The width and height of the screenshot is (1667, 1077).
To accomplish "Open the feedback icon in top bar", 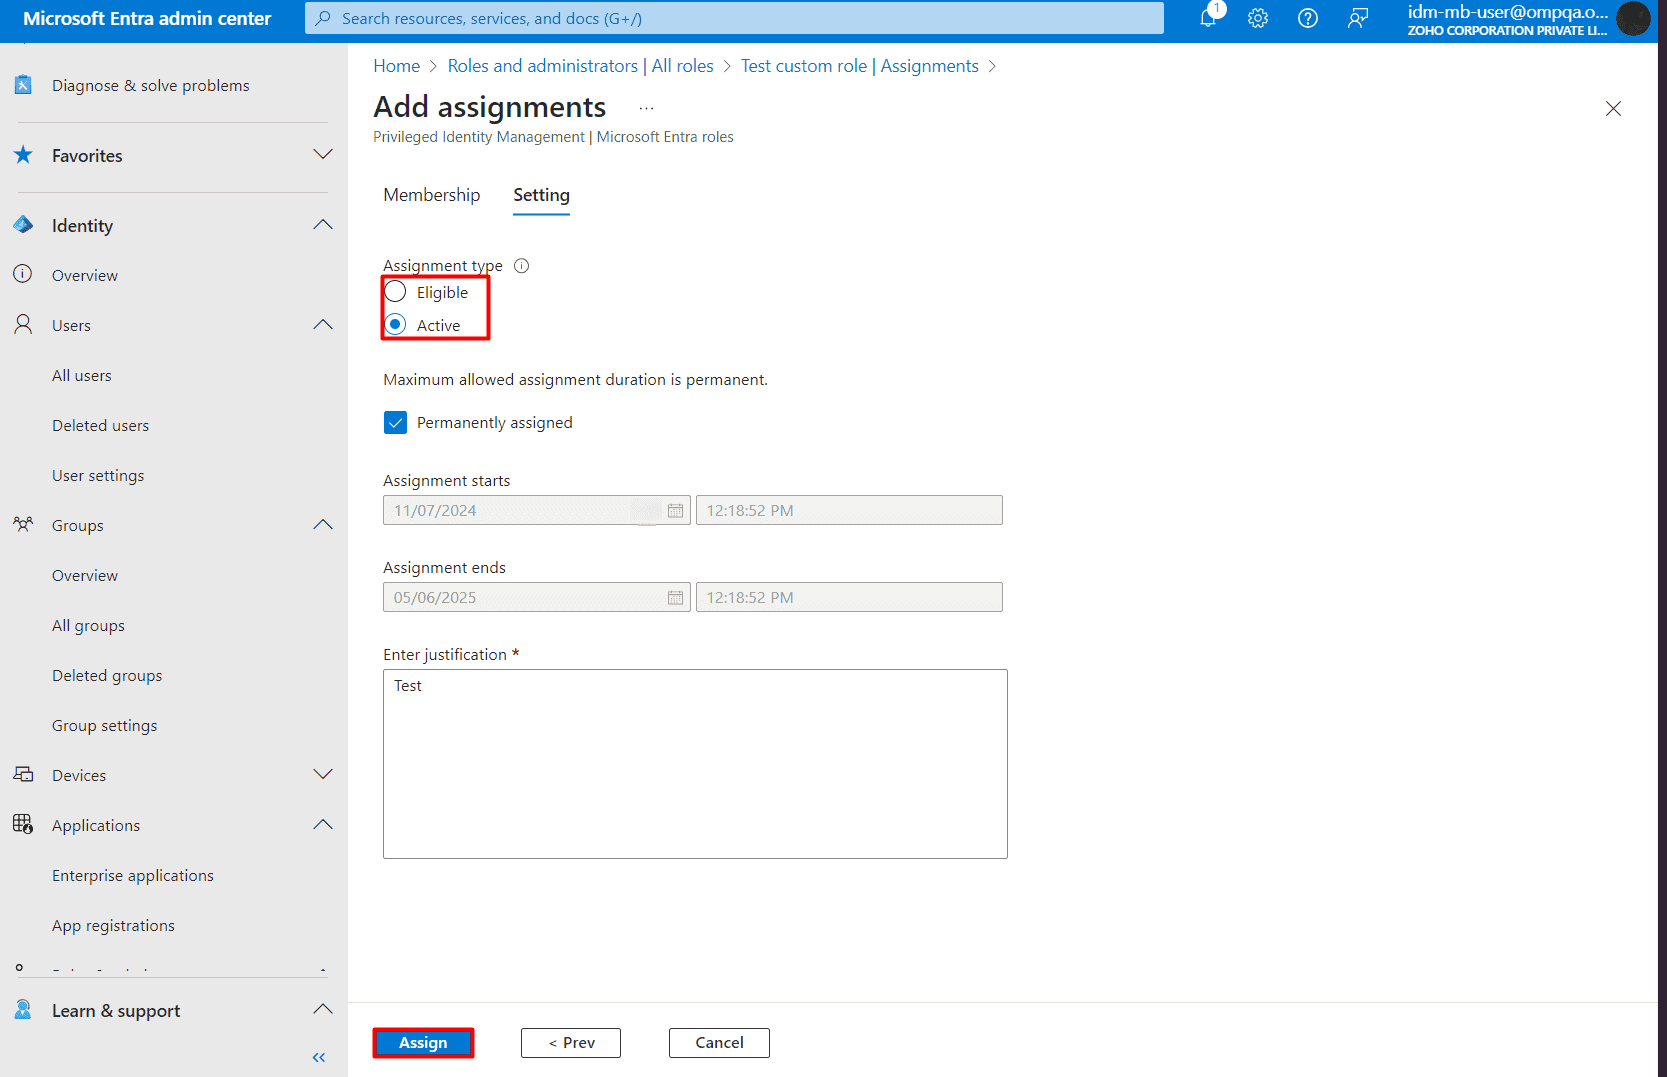I will [x=1357, y=18].
